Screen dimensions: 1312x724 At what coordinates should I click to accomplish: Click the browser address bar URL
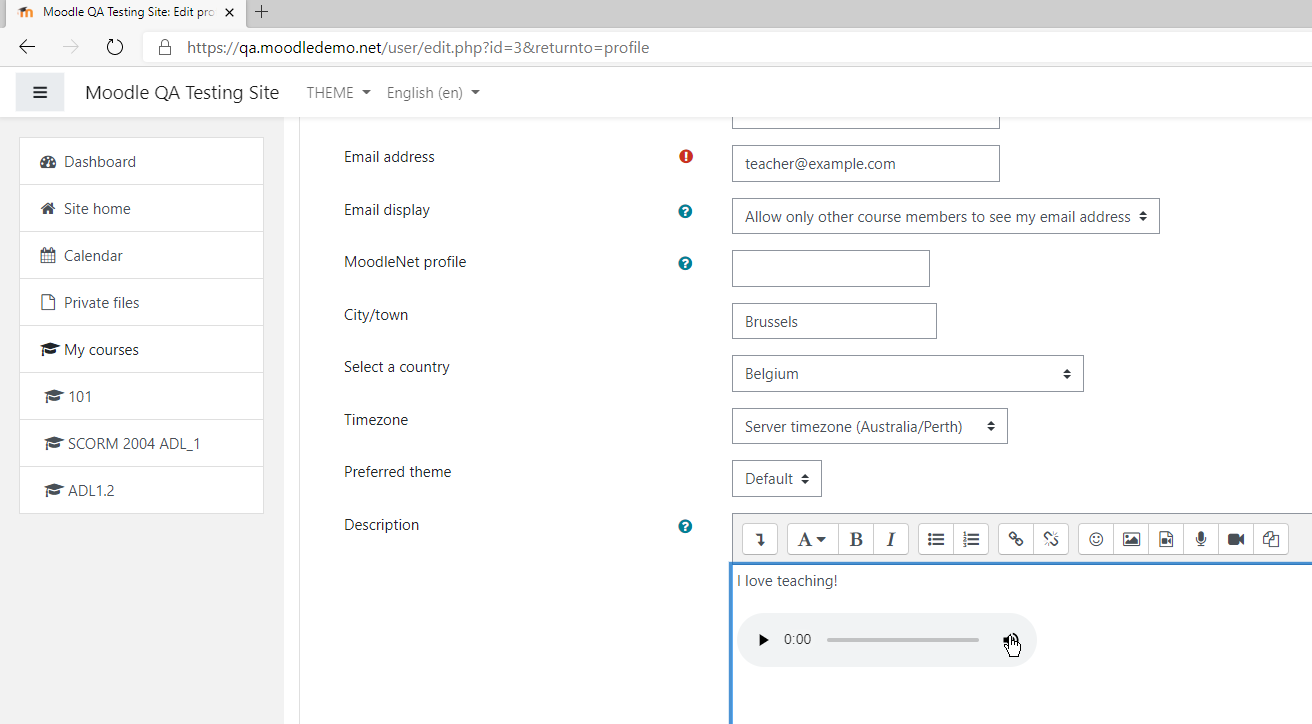point(418,47)
